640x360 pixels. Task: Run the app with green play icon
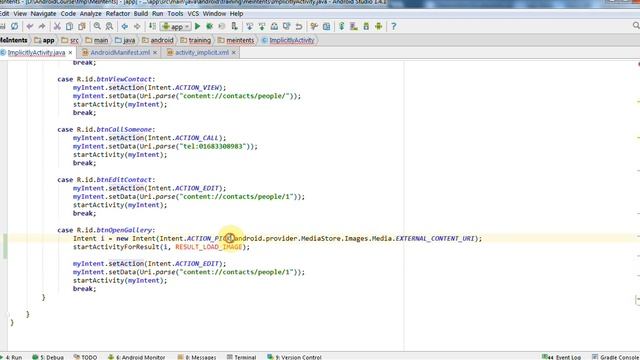198,27
